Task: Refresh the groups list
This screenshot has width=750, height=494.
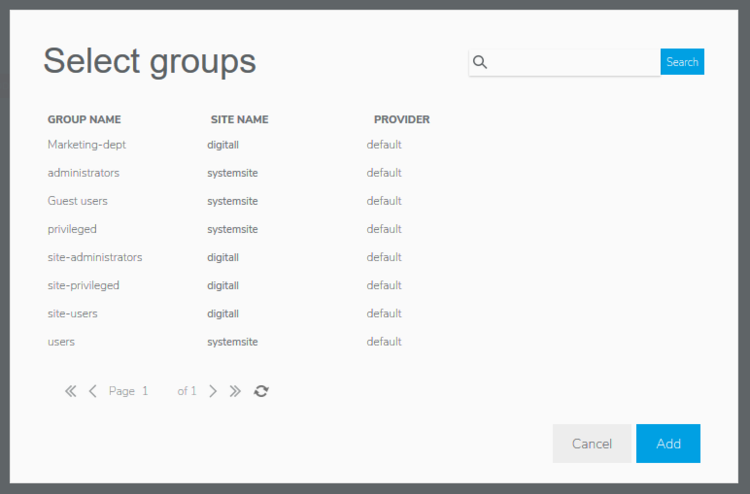Action: [261, 391]
